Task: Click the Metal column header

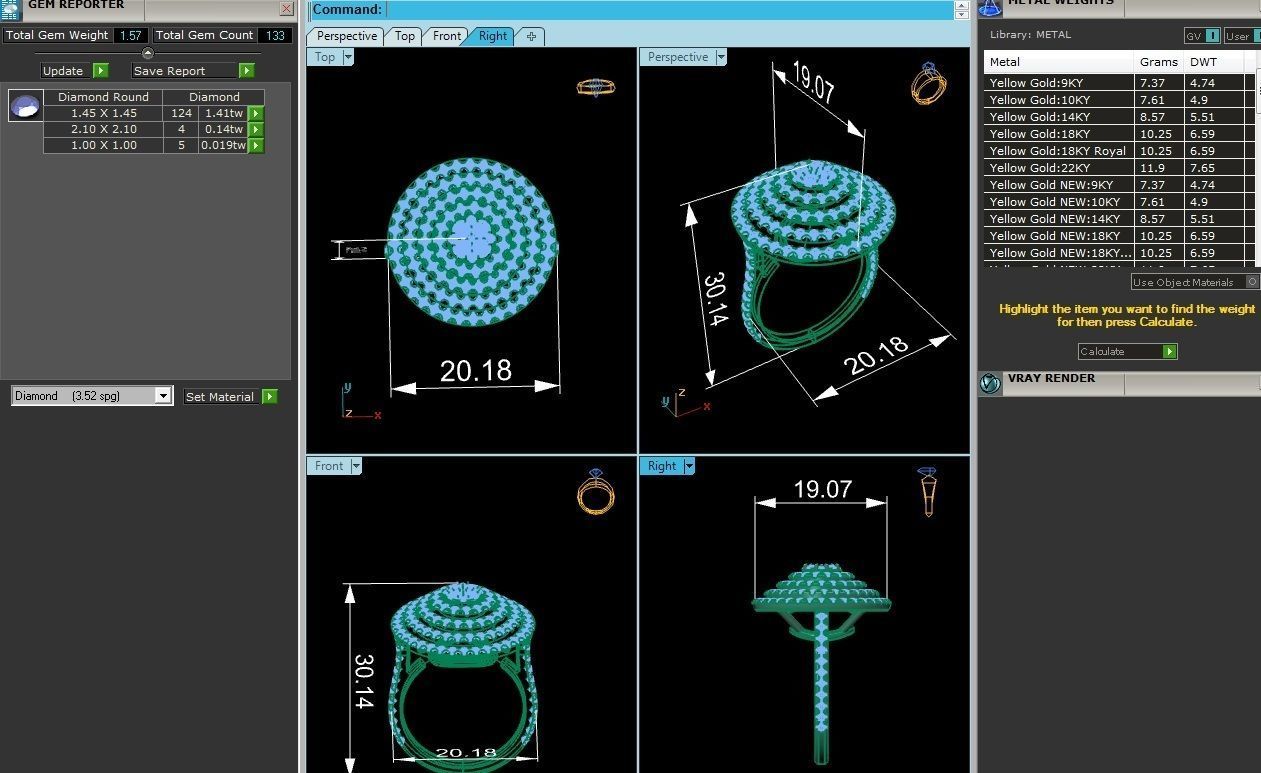Action: pyautogui.click(x=1059, y=62)
